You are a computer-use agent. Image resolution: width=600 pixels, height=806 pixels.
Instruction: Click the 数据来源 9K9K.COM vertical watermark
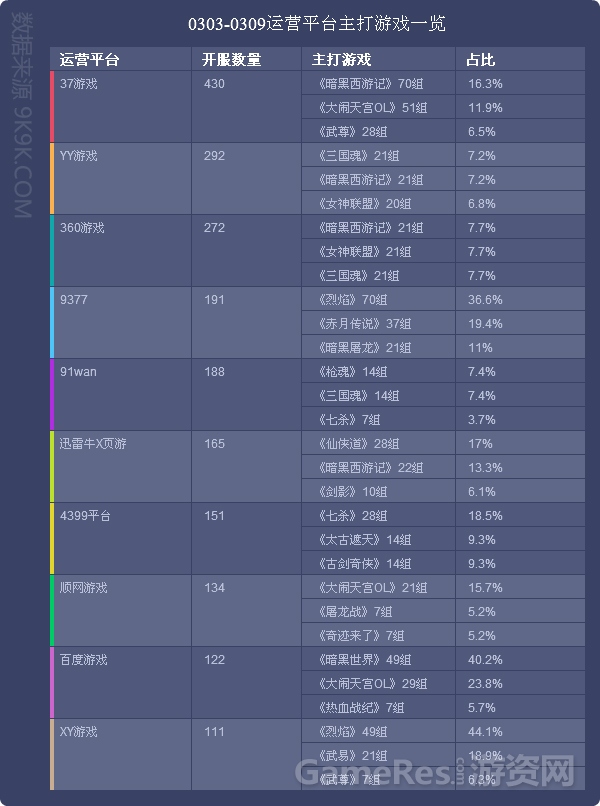click(23, 116)
